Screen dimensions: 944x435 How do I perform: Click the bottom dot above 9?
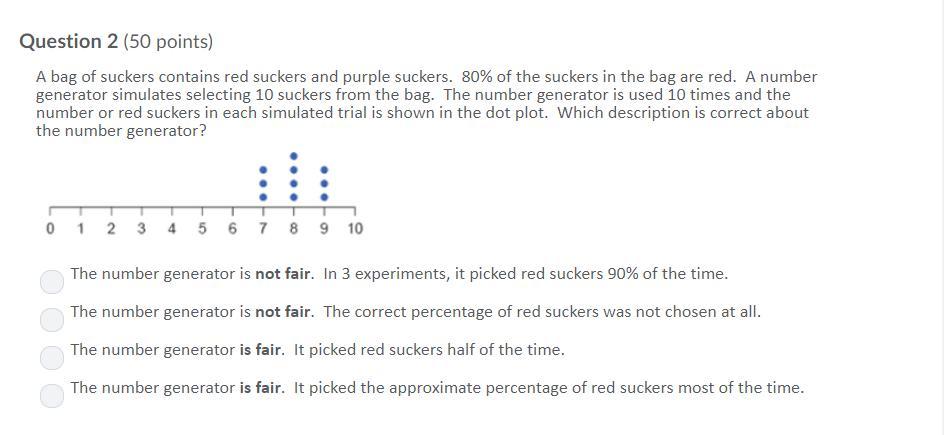(x=324, y=197)
